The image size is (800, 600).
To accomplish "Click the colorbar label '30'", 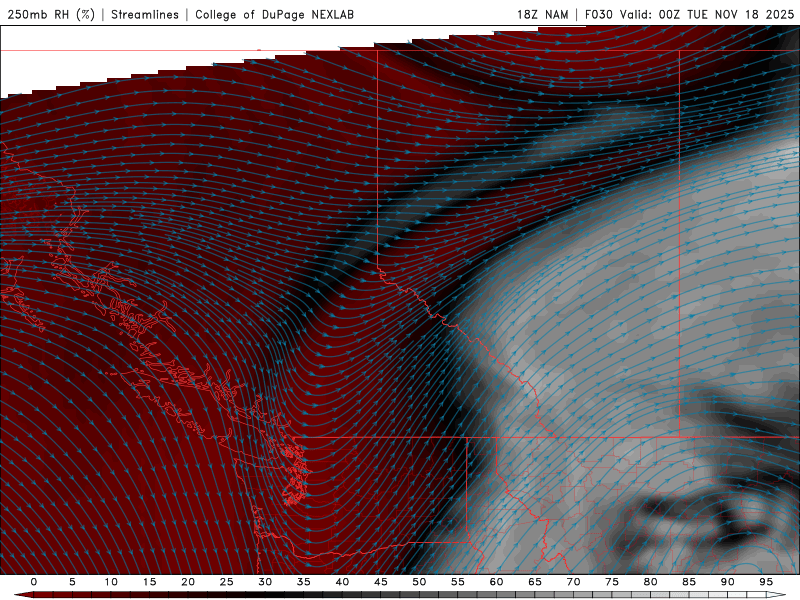I will tap(265, 582).
